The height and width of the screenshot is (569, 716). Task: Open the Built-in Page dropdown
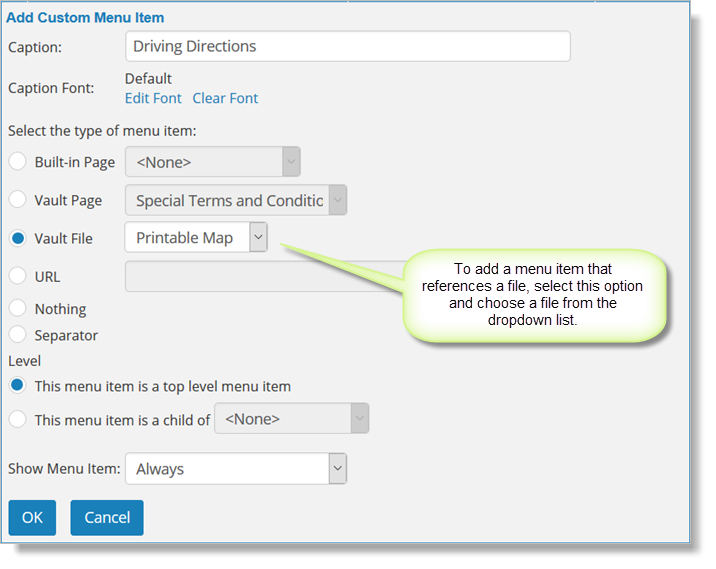[213, 162]
